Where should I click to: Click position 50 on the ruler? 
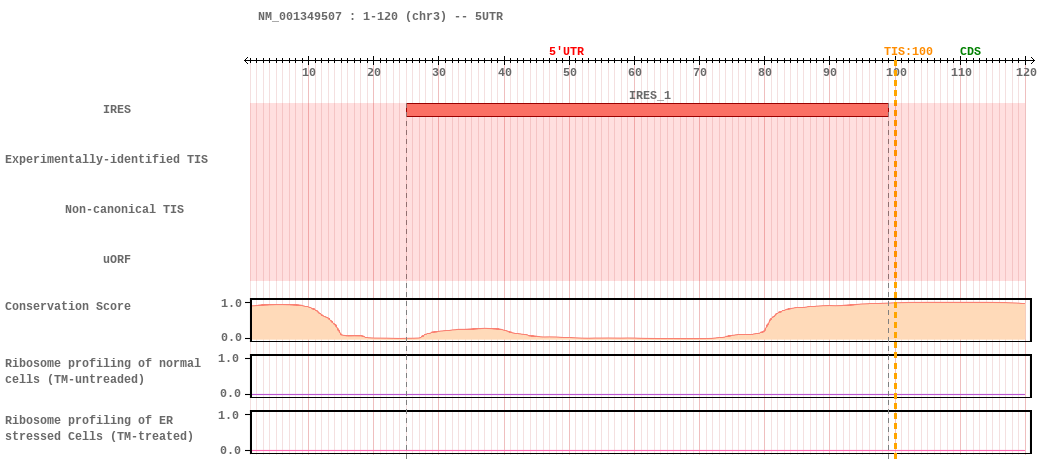(x=569, y=72)
